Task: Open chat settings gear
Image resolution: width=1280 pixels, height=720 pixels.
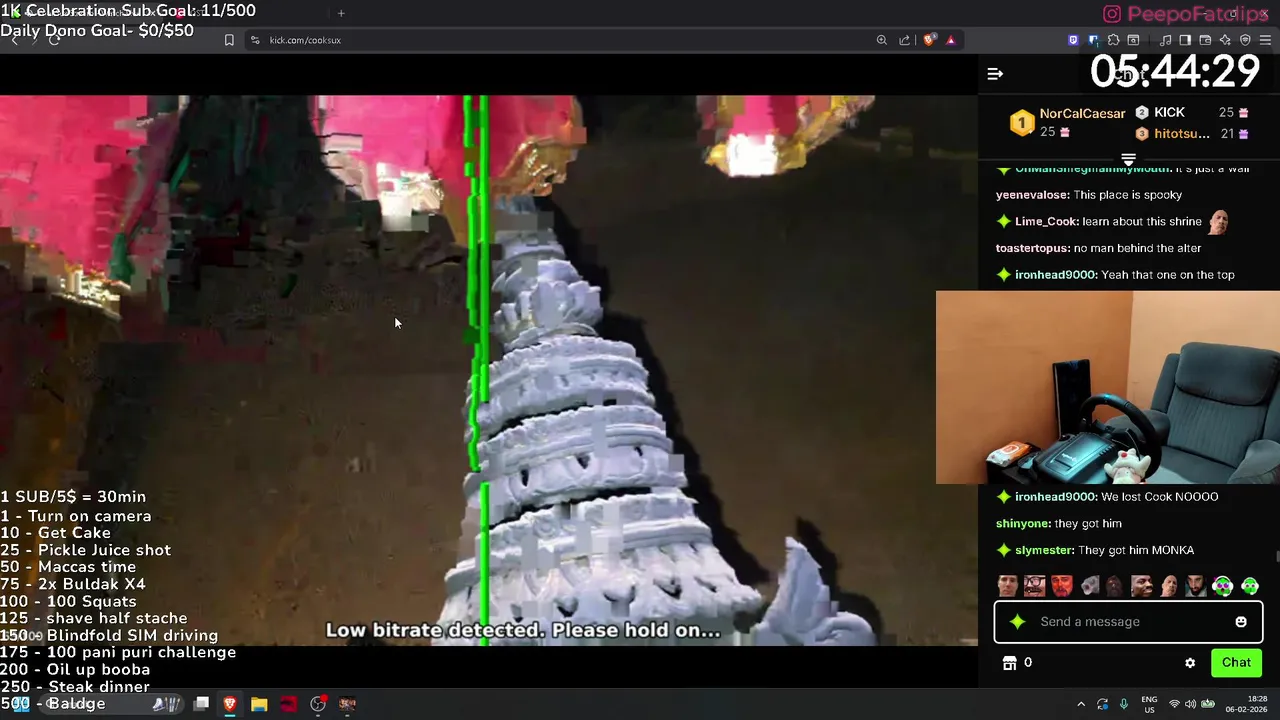Action: click(1190, 663)
